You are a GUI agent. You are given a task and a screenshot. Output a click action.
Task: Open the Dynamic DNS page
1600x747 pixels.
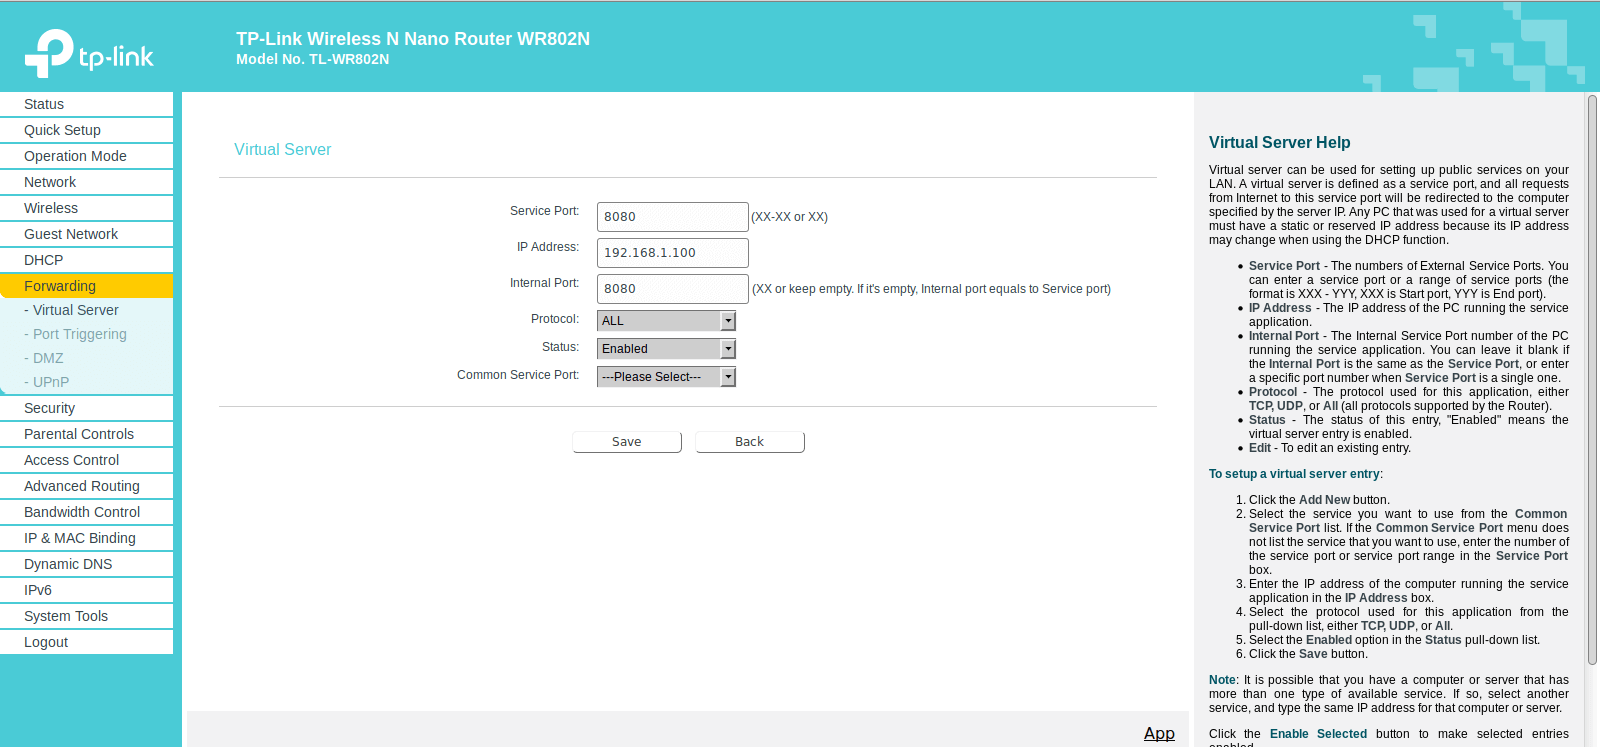[68, 564]
